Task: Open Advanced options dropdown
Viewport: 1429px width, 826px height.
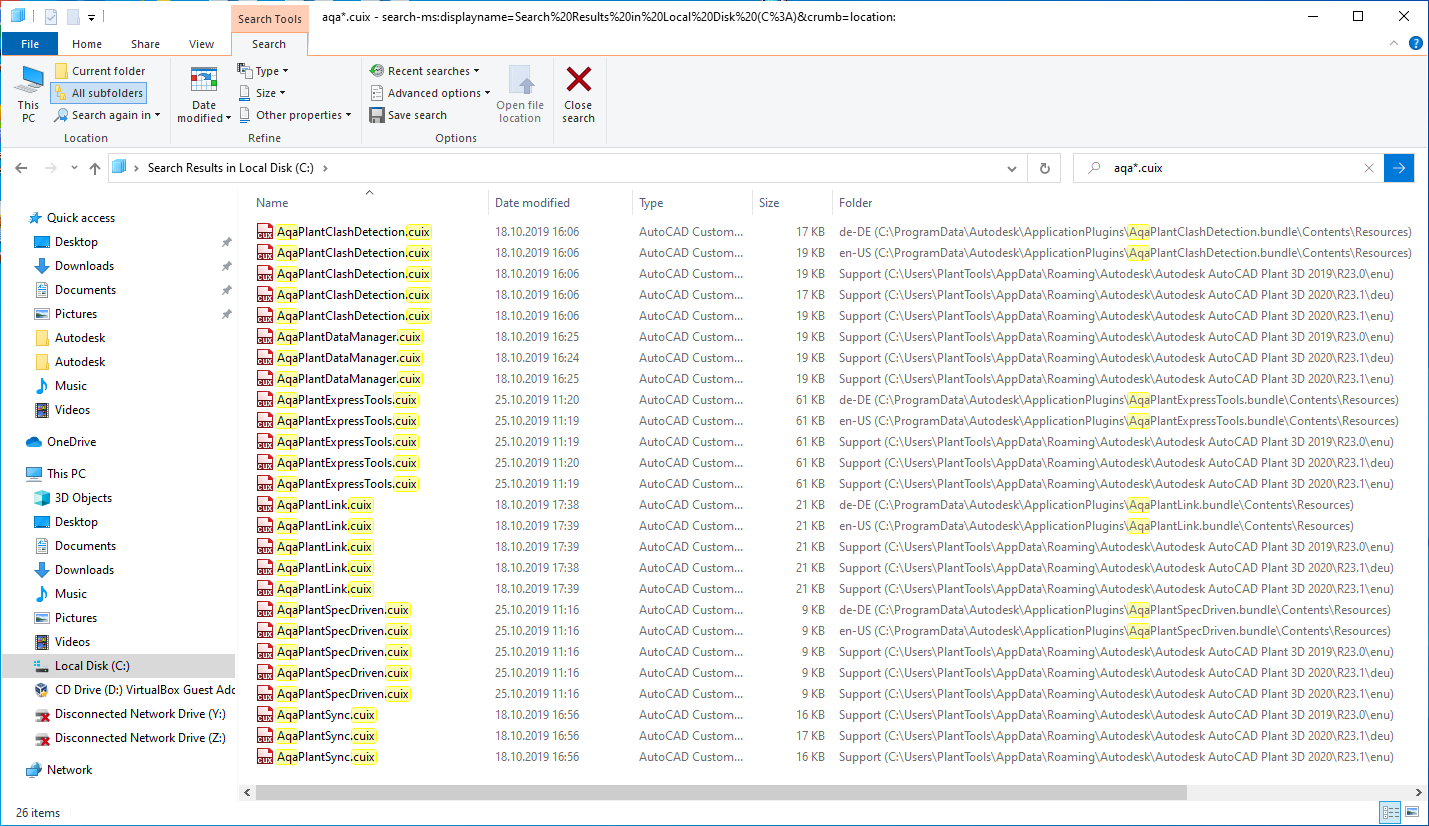Action: click(430, 93)
